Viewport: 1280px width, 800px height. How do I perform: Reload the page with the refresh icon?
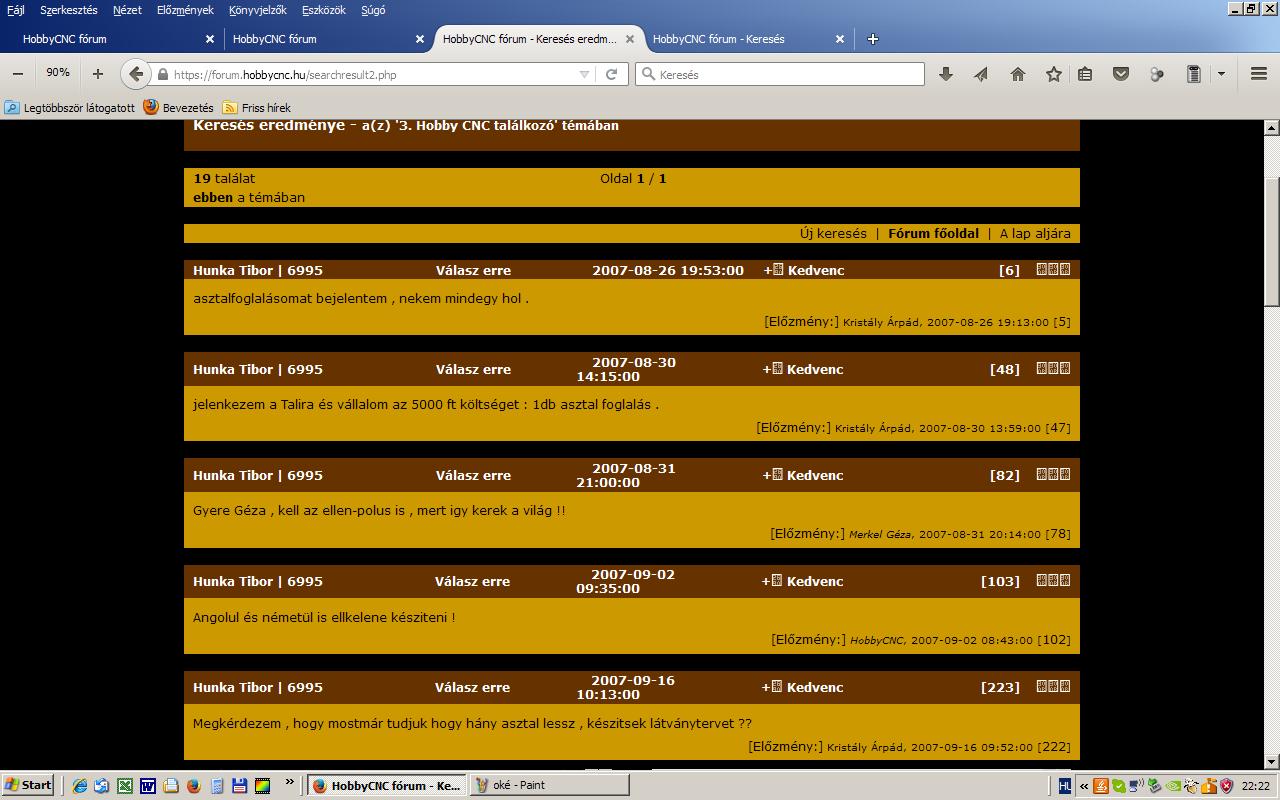coord(611,74)
